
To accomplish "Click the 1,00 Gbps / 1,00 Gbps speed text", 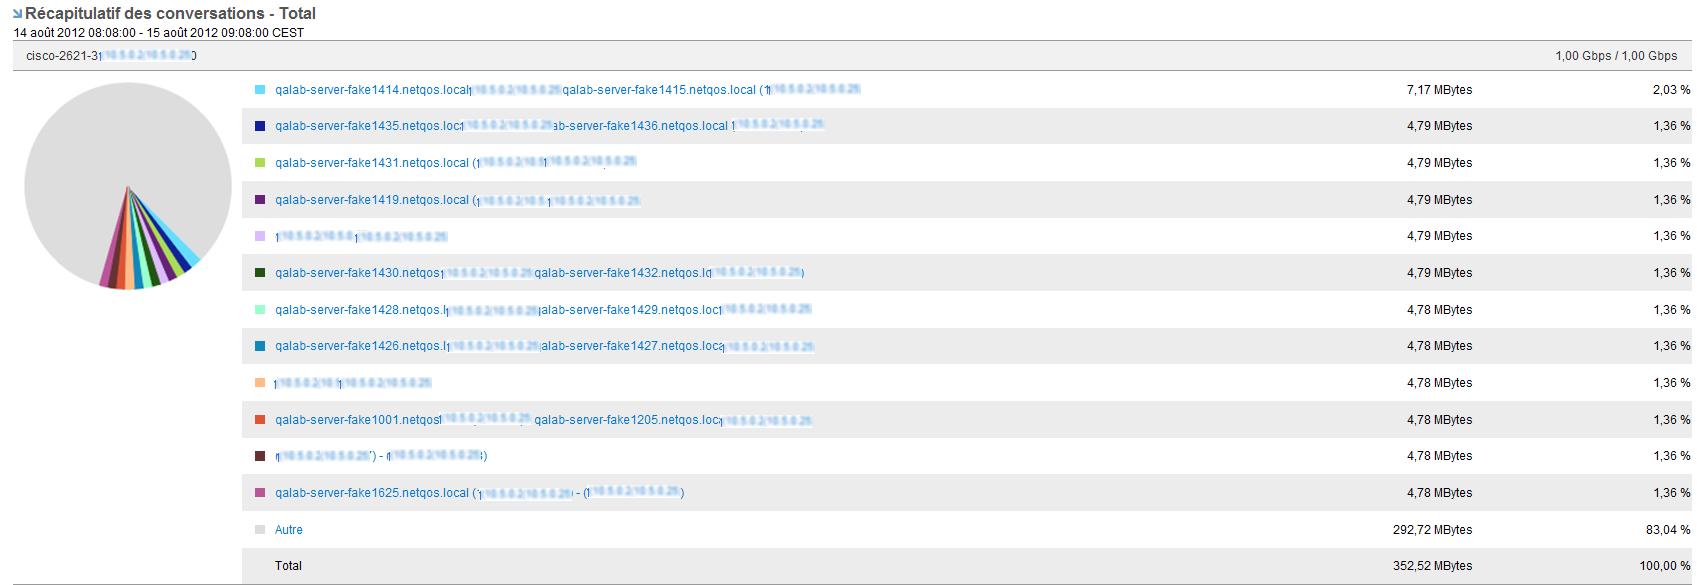I will 1616,56.
